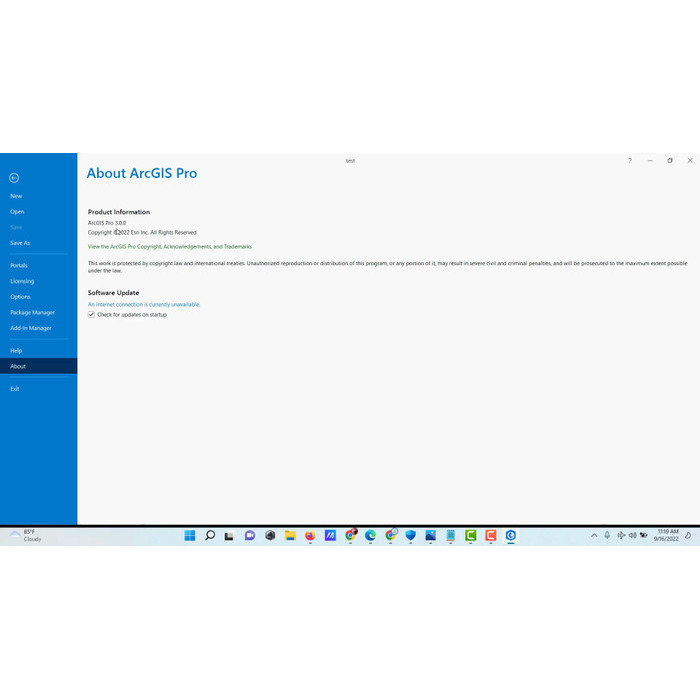The image size is (700, 700).
Task: Open the Options page
Action: [x=20, y=296]
